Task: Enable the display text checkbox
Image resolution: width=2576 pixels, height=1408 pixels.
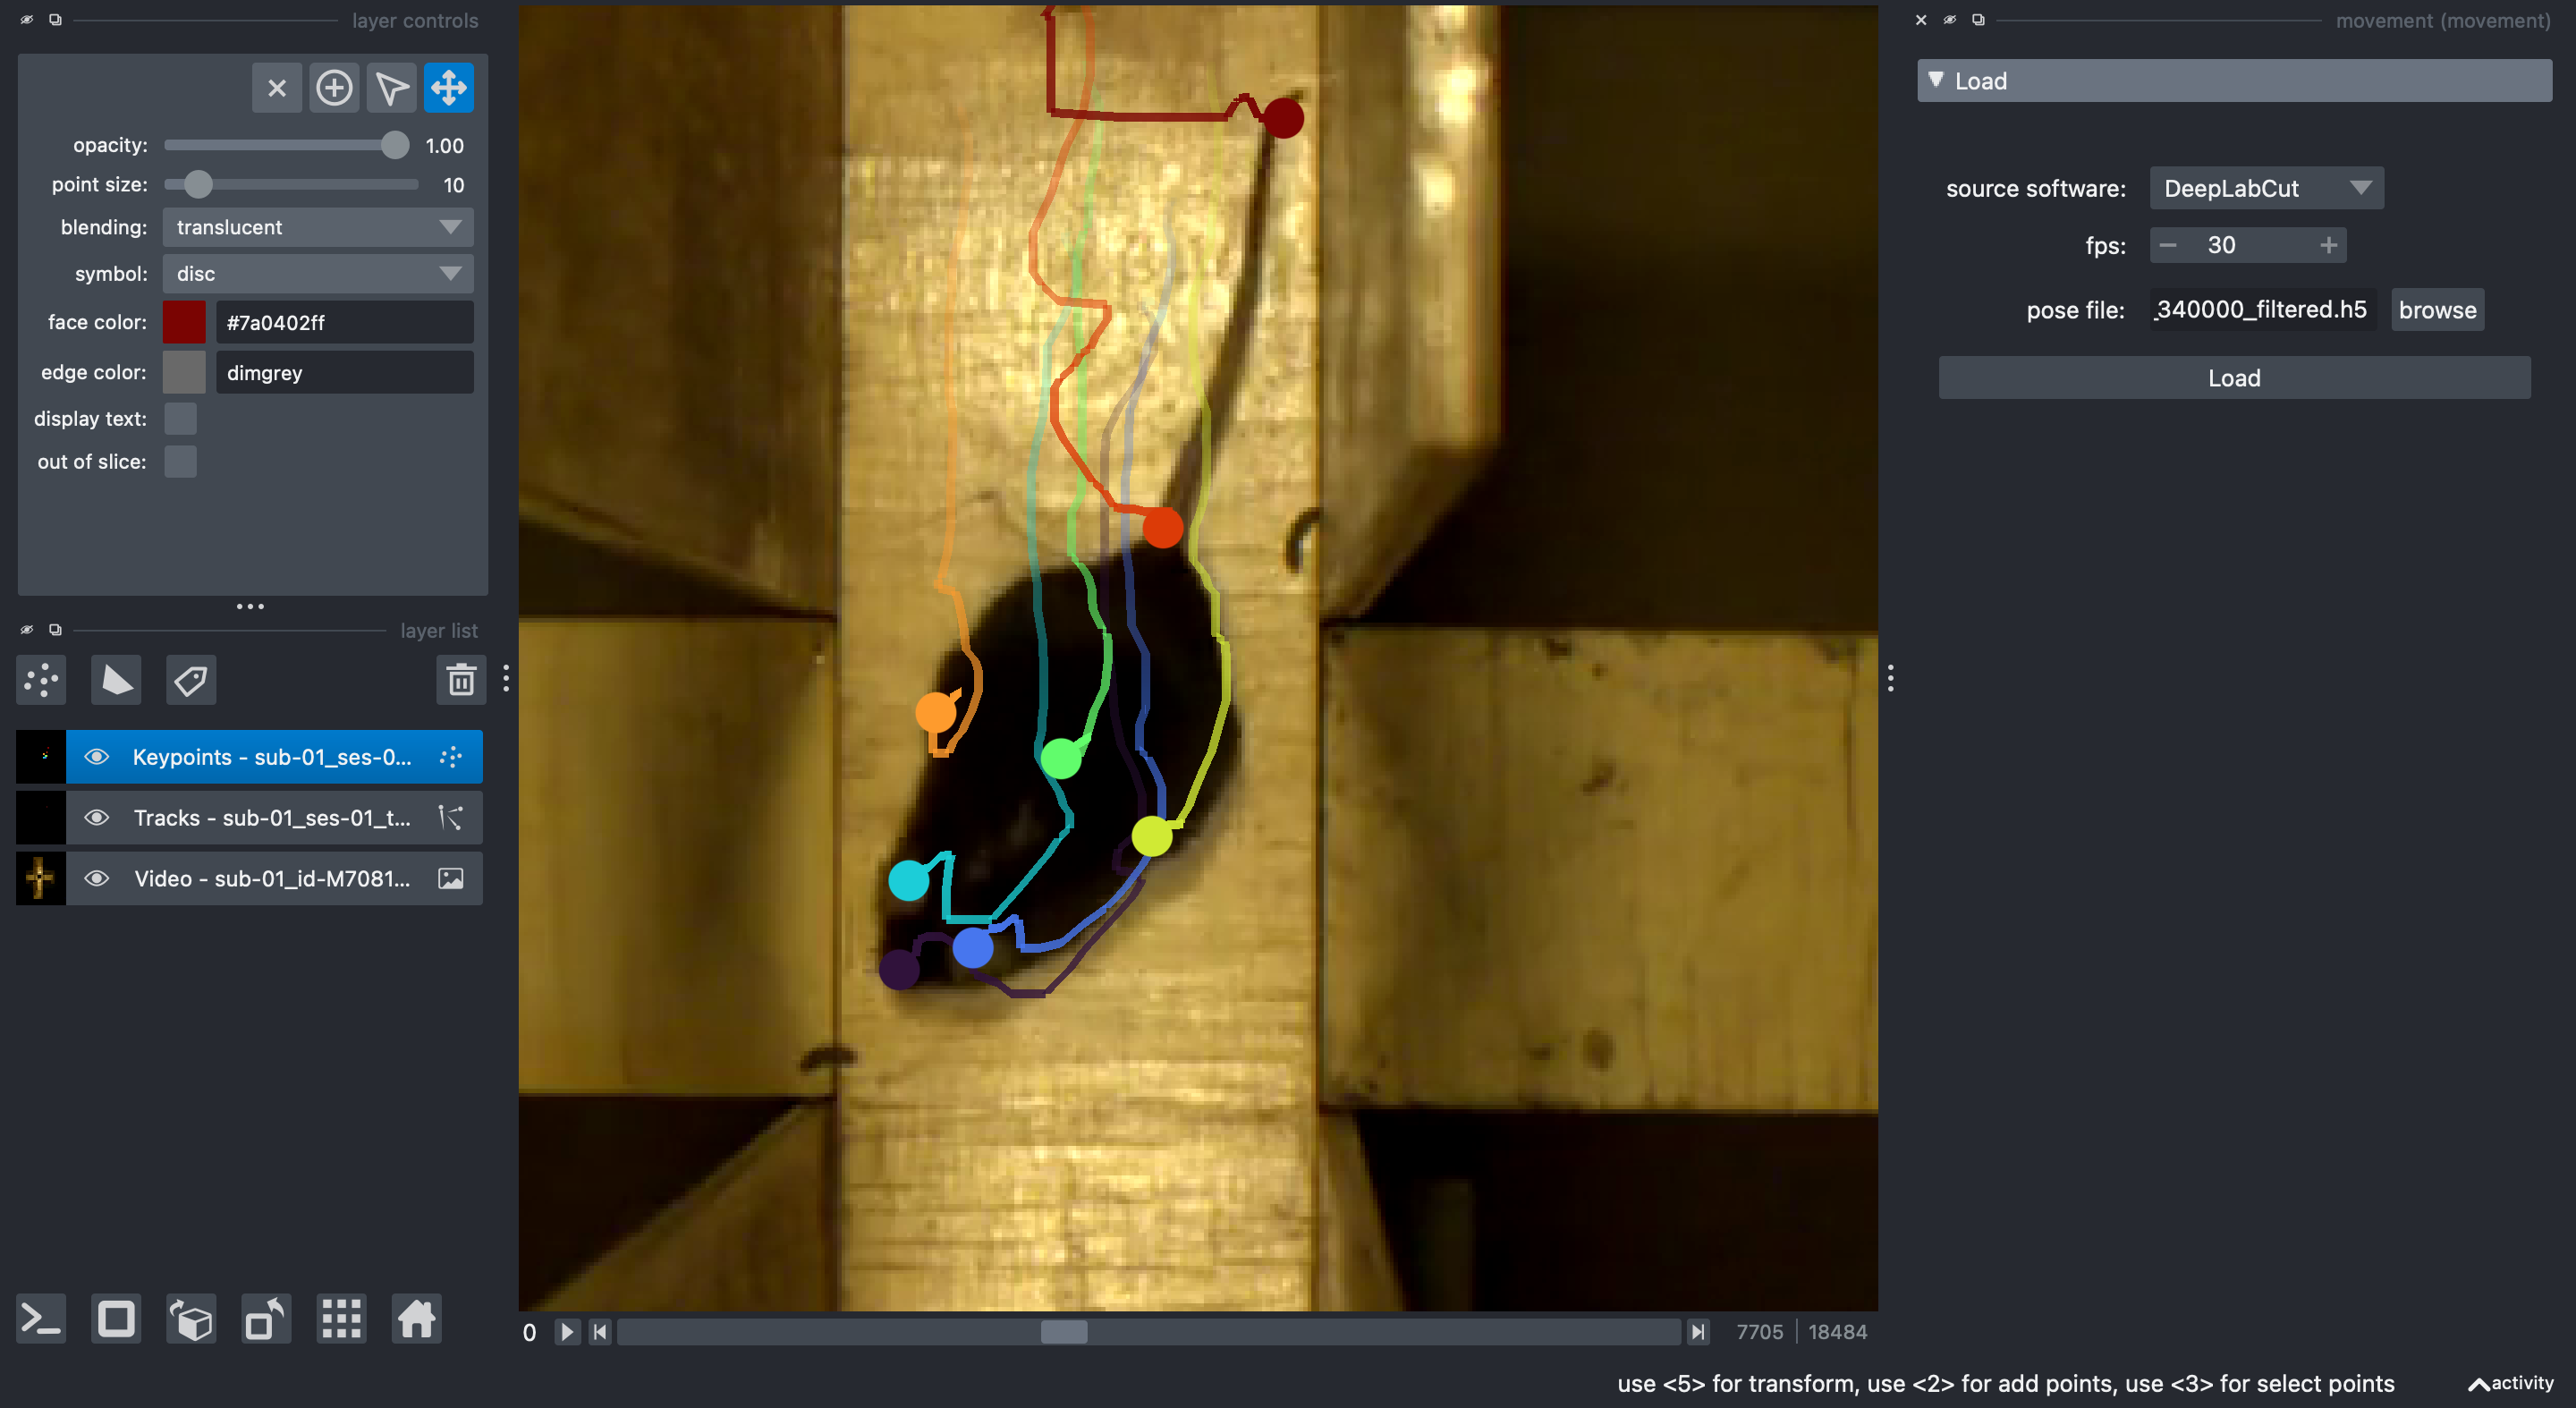Action: pyautogui.click(x=180, y=419)
